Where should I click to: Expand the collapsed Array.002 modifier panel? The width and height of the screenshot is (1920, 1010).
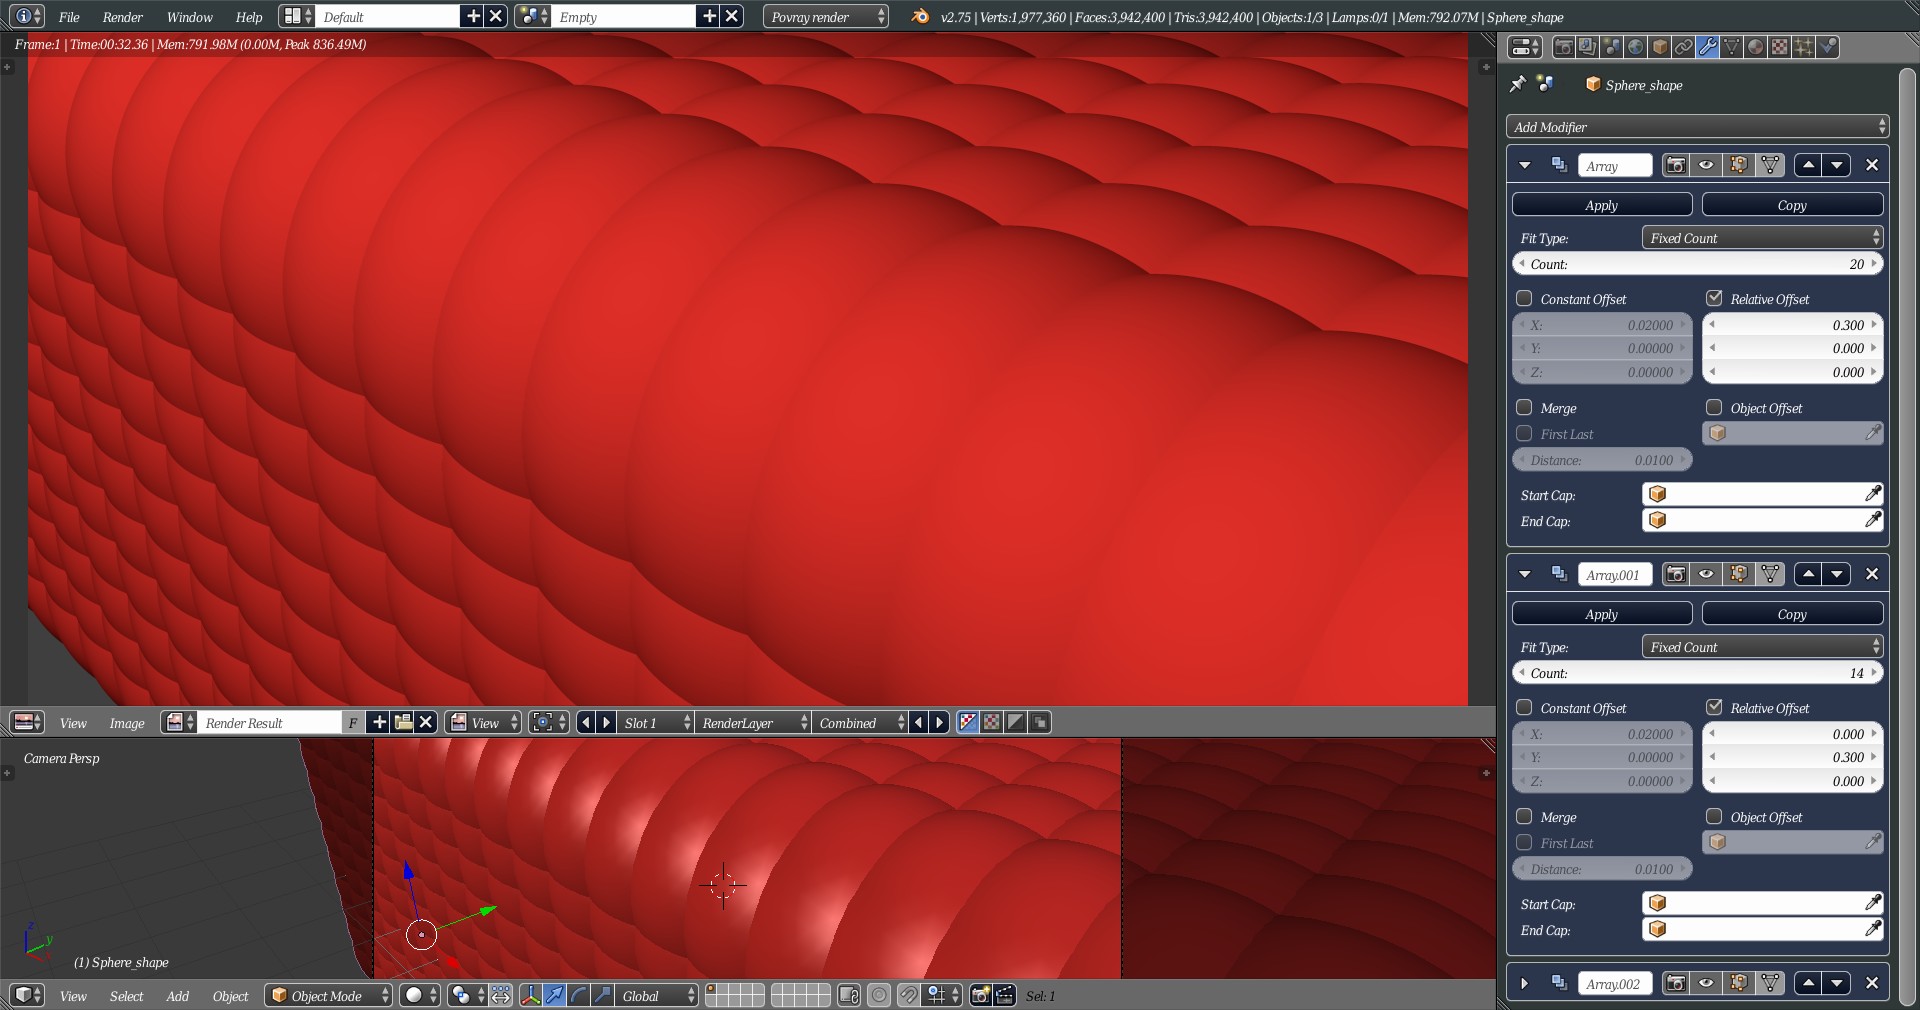pyautogui.click(x=1524, y=983)
